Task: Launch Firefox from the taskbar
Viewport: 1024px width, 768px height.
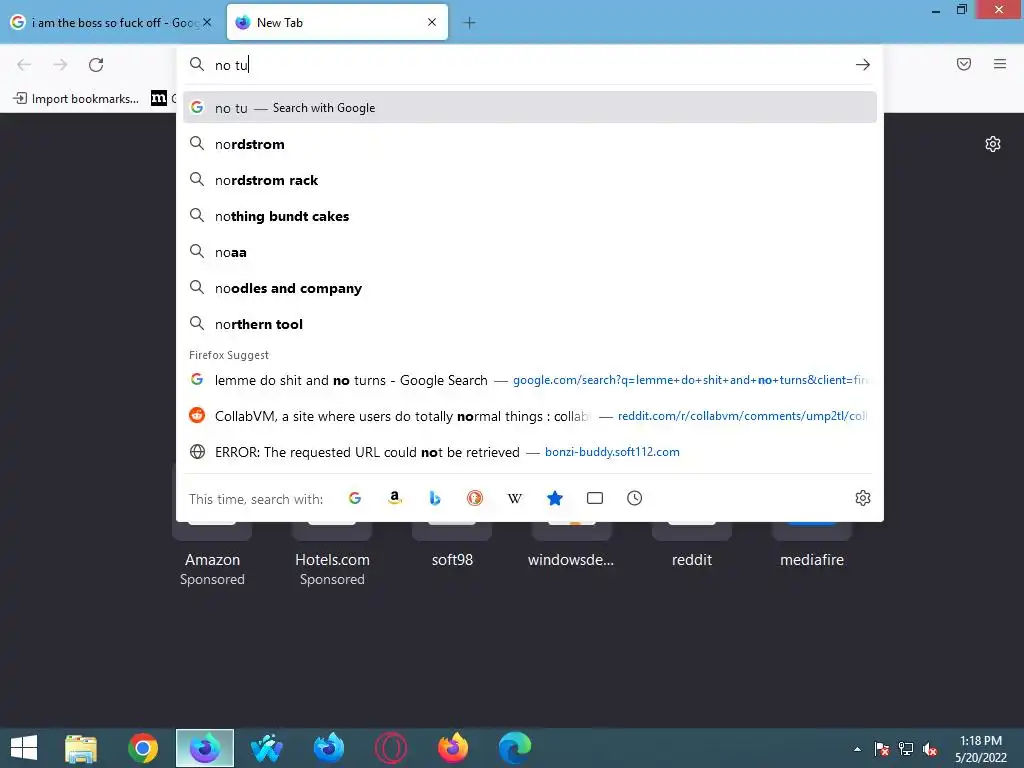Action: [453, 748]
